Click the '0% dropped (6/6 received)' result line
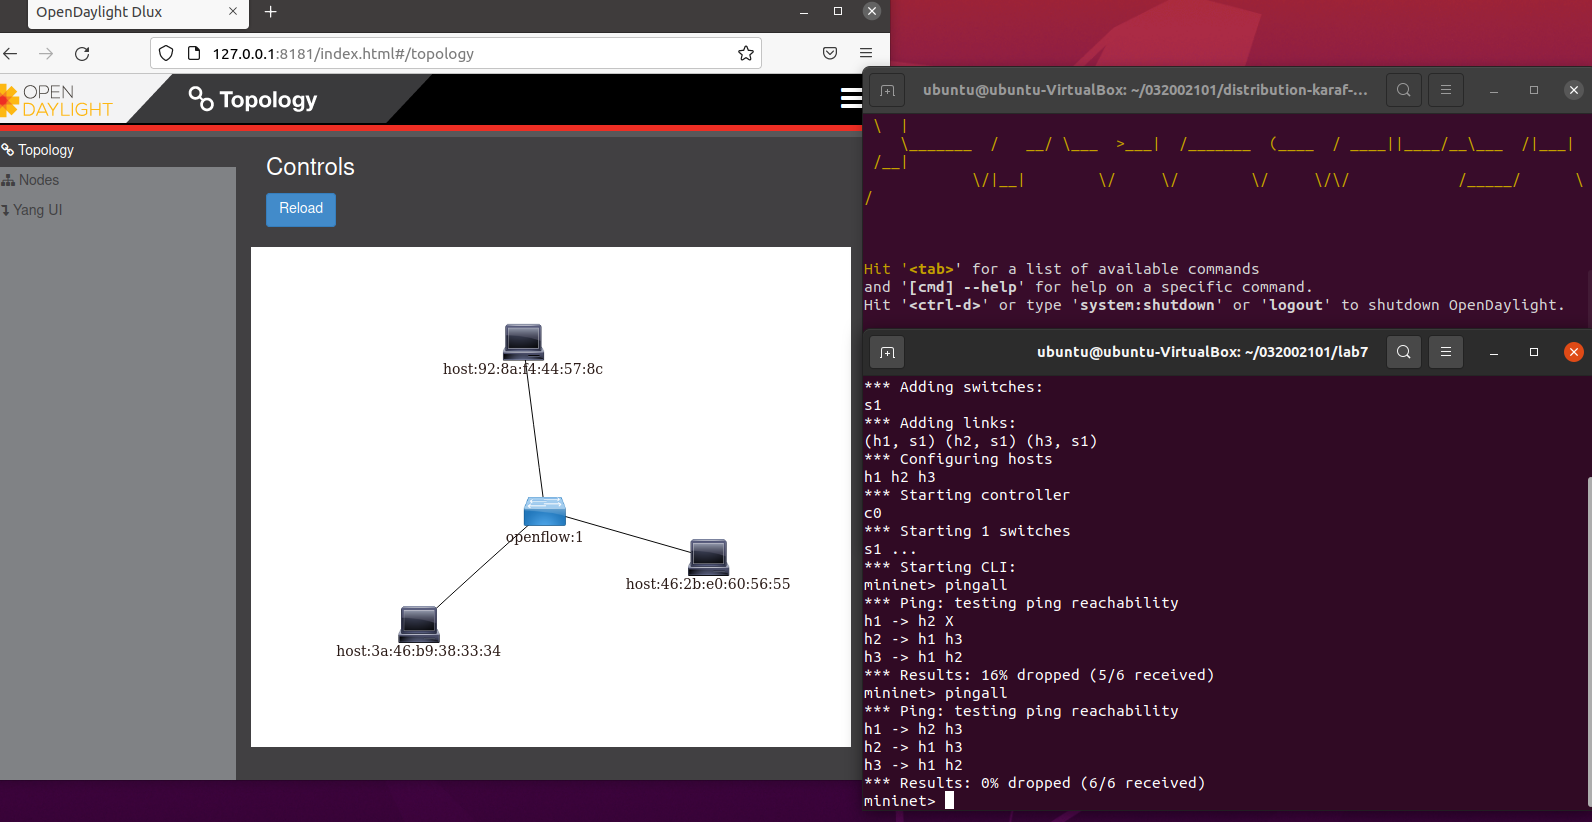Image resolution: width=1592 pixels, height=822 pixels. (x=1035, y=783)
